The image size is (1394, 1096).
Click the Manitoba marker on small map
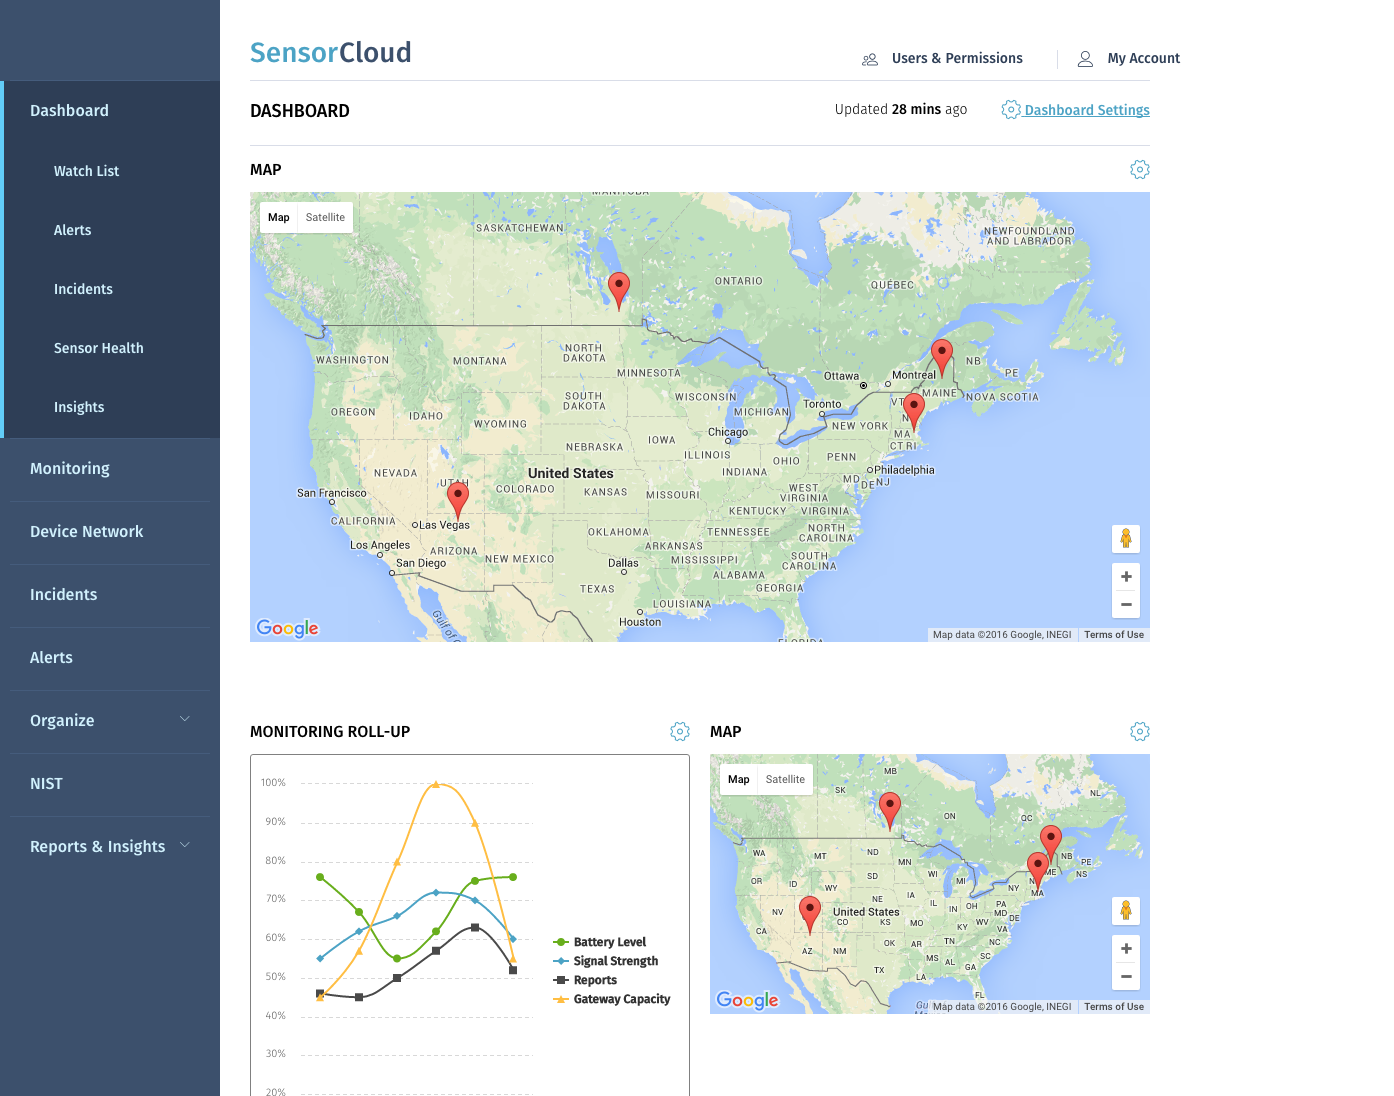890,811
